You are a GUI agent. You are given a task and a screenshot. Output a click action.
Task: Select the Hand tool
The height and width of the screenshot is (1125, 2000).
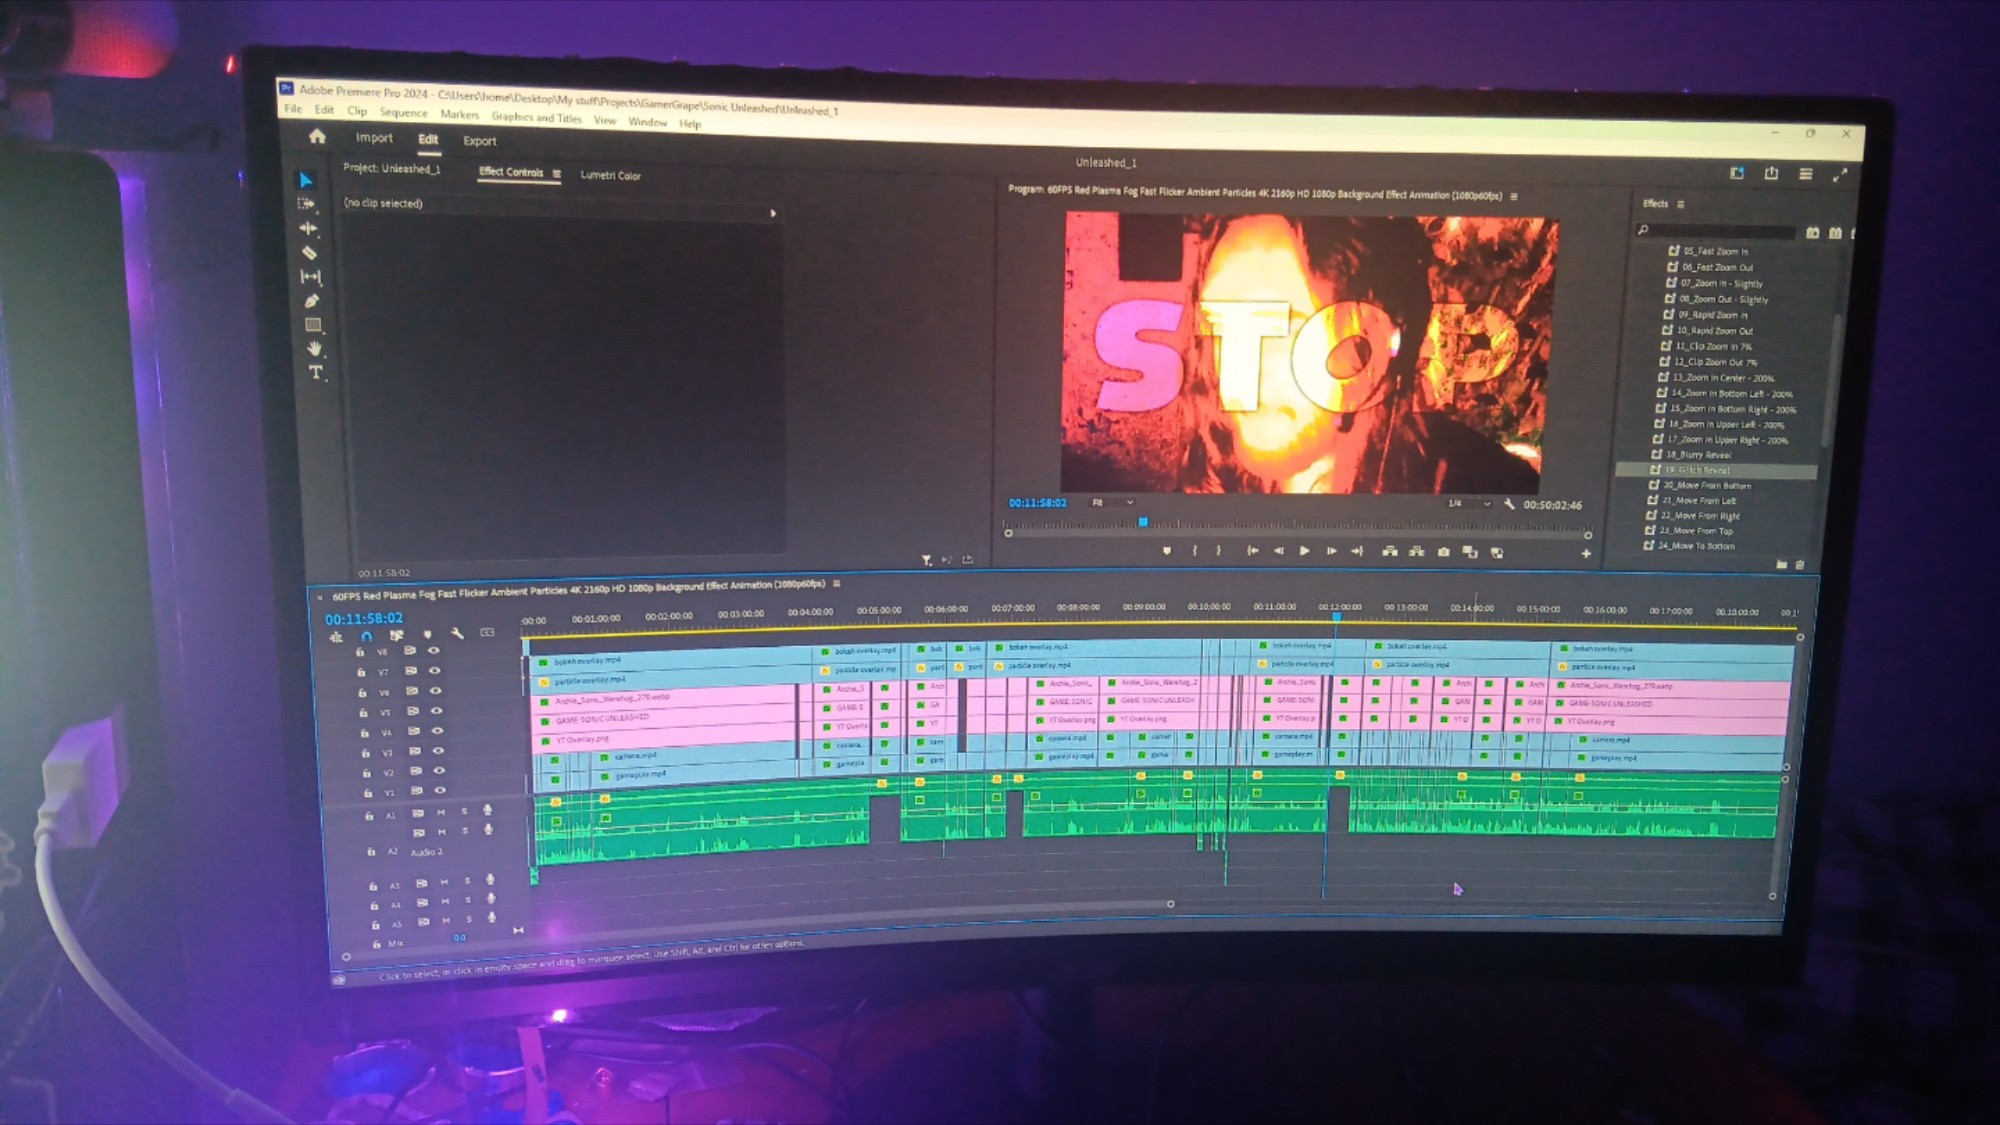[315, 348]
